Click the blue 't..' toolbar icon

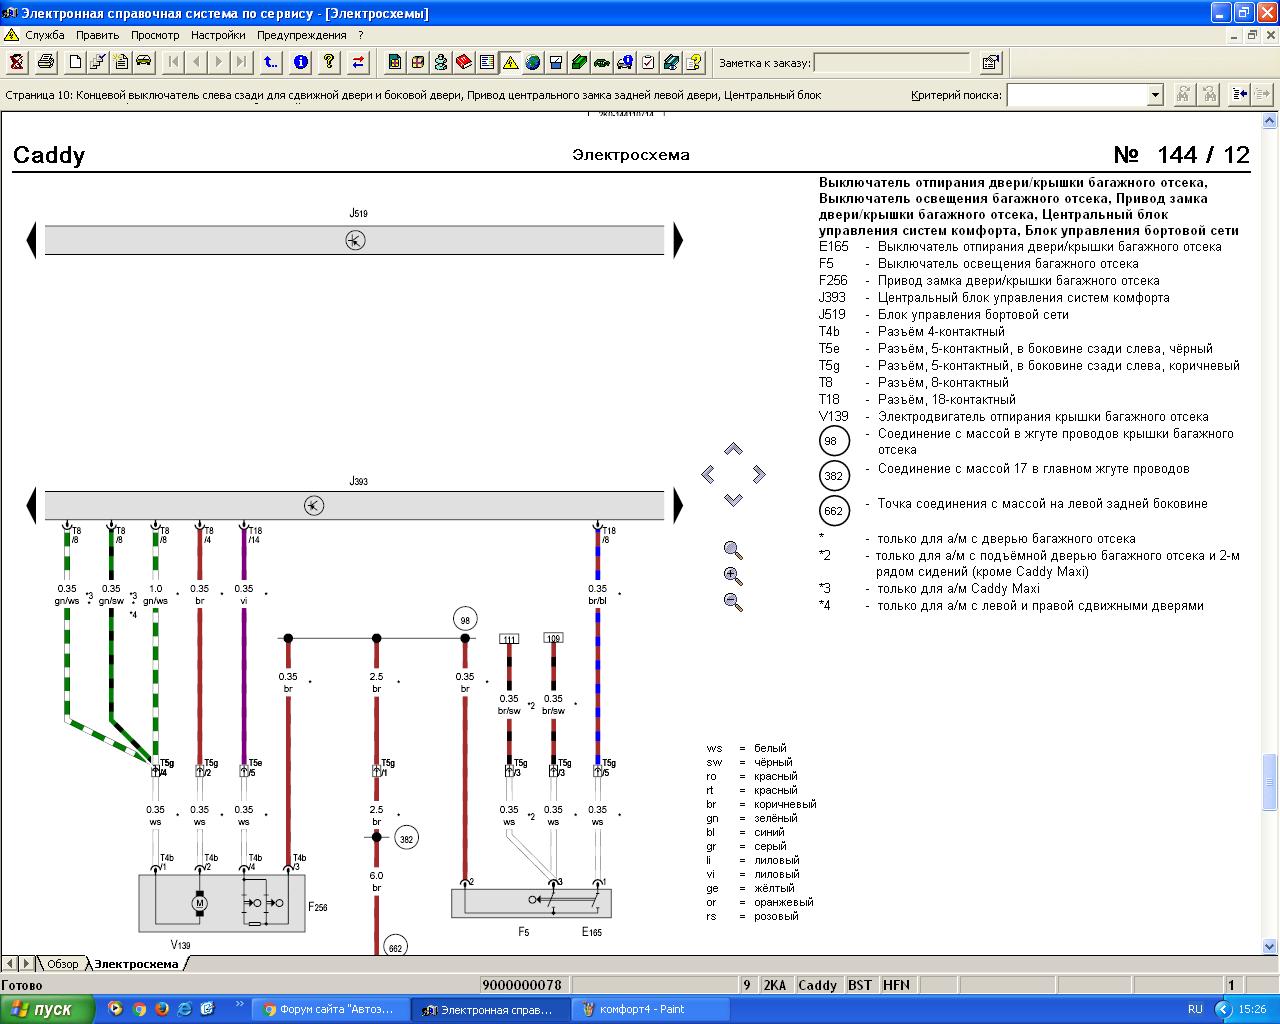(271, 62)
